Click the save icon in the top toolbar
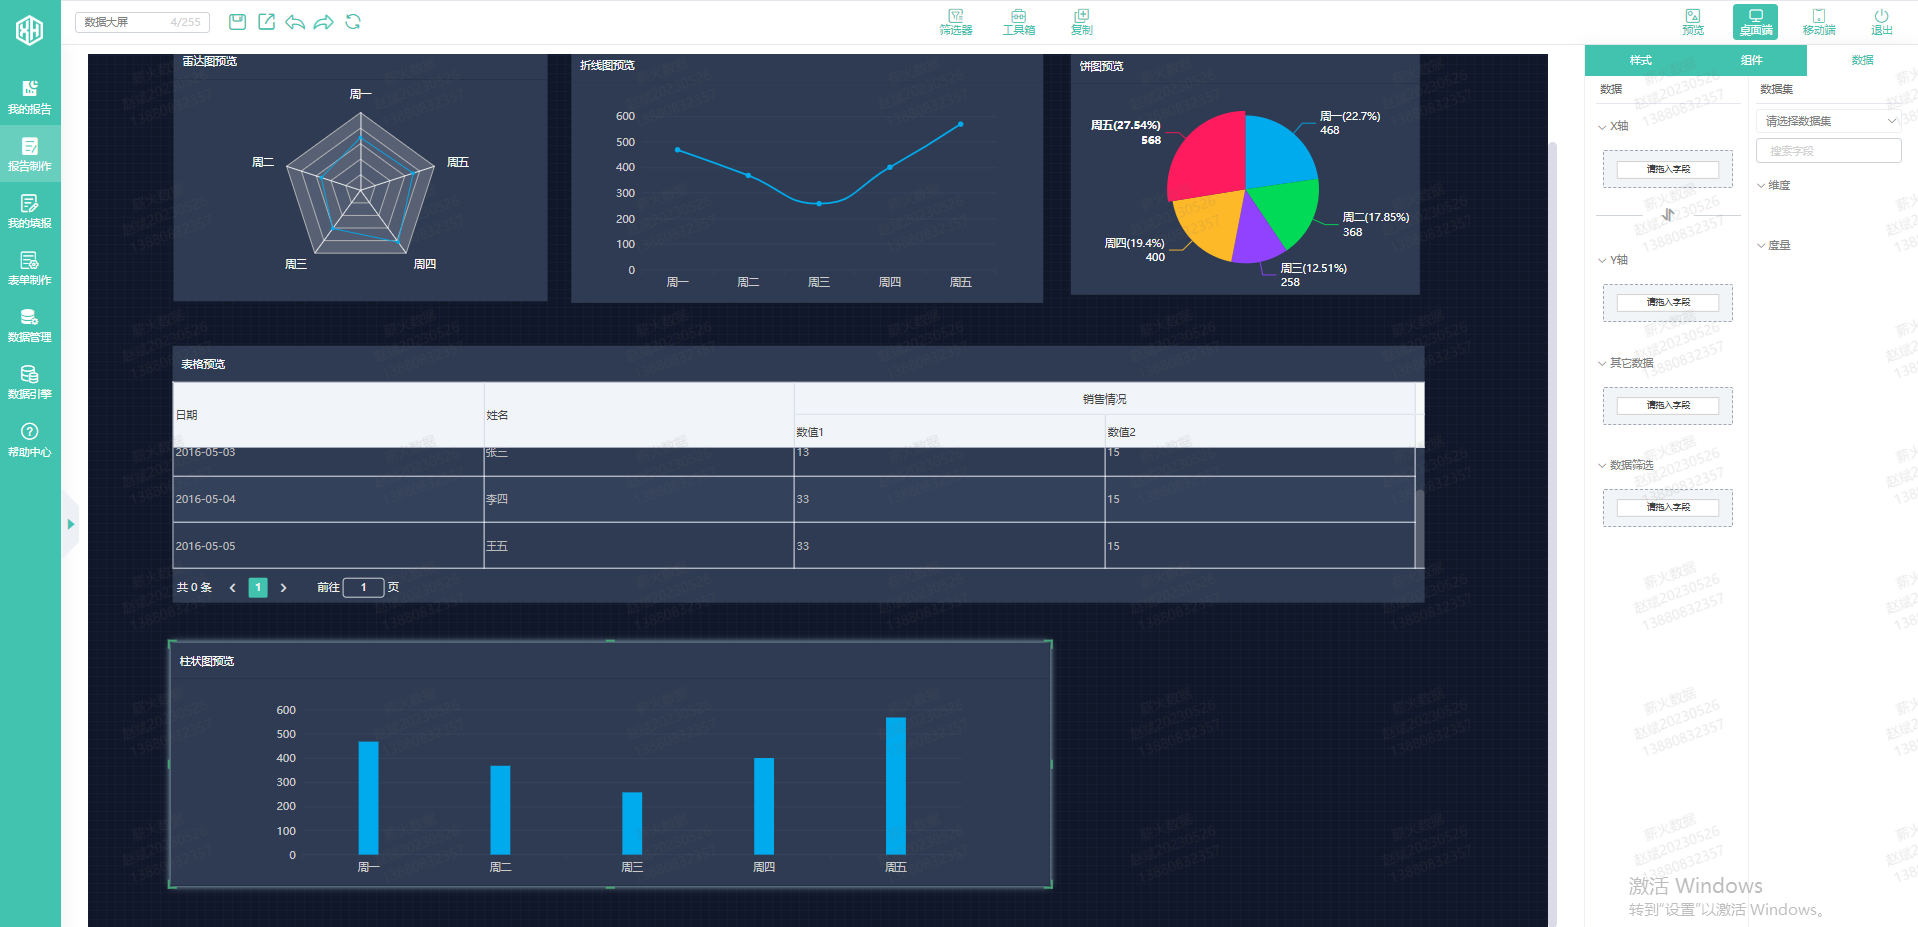The width and height of the screenshot is (1918, 927). (237, 22)
